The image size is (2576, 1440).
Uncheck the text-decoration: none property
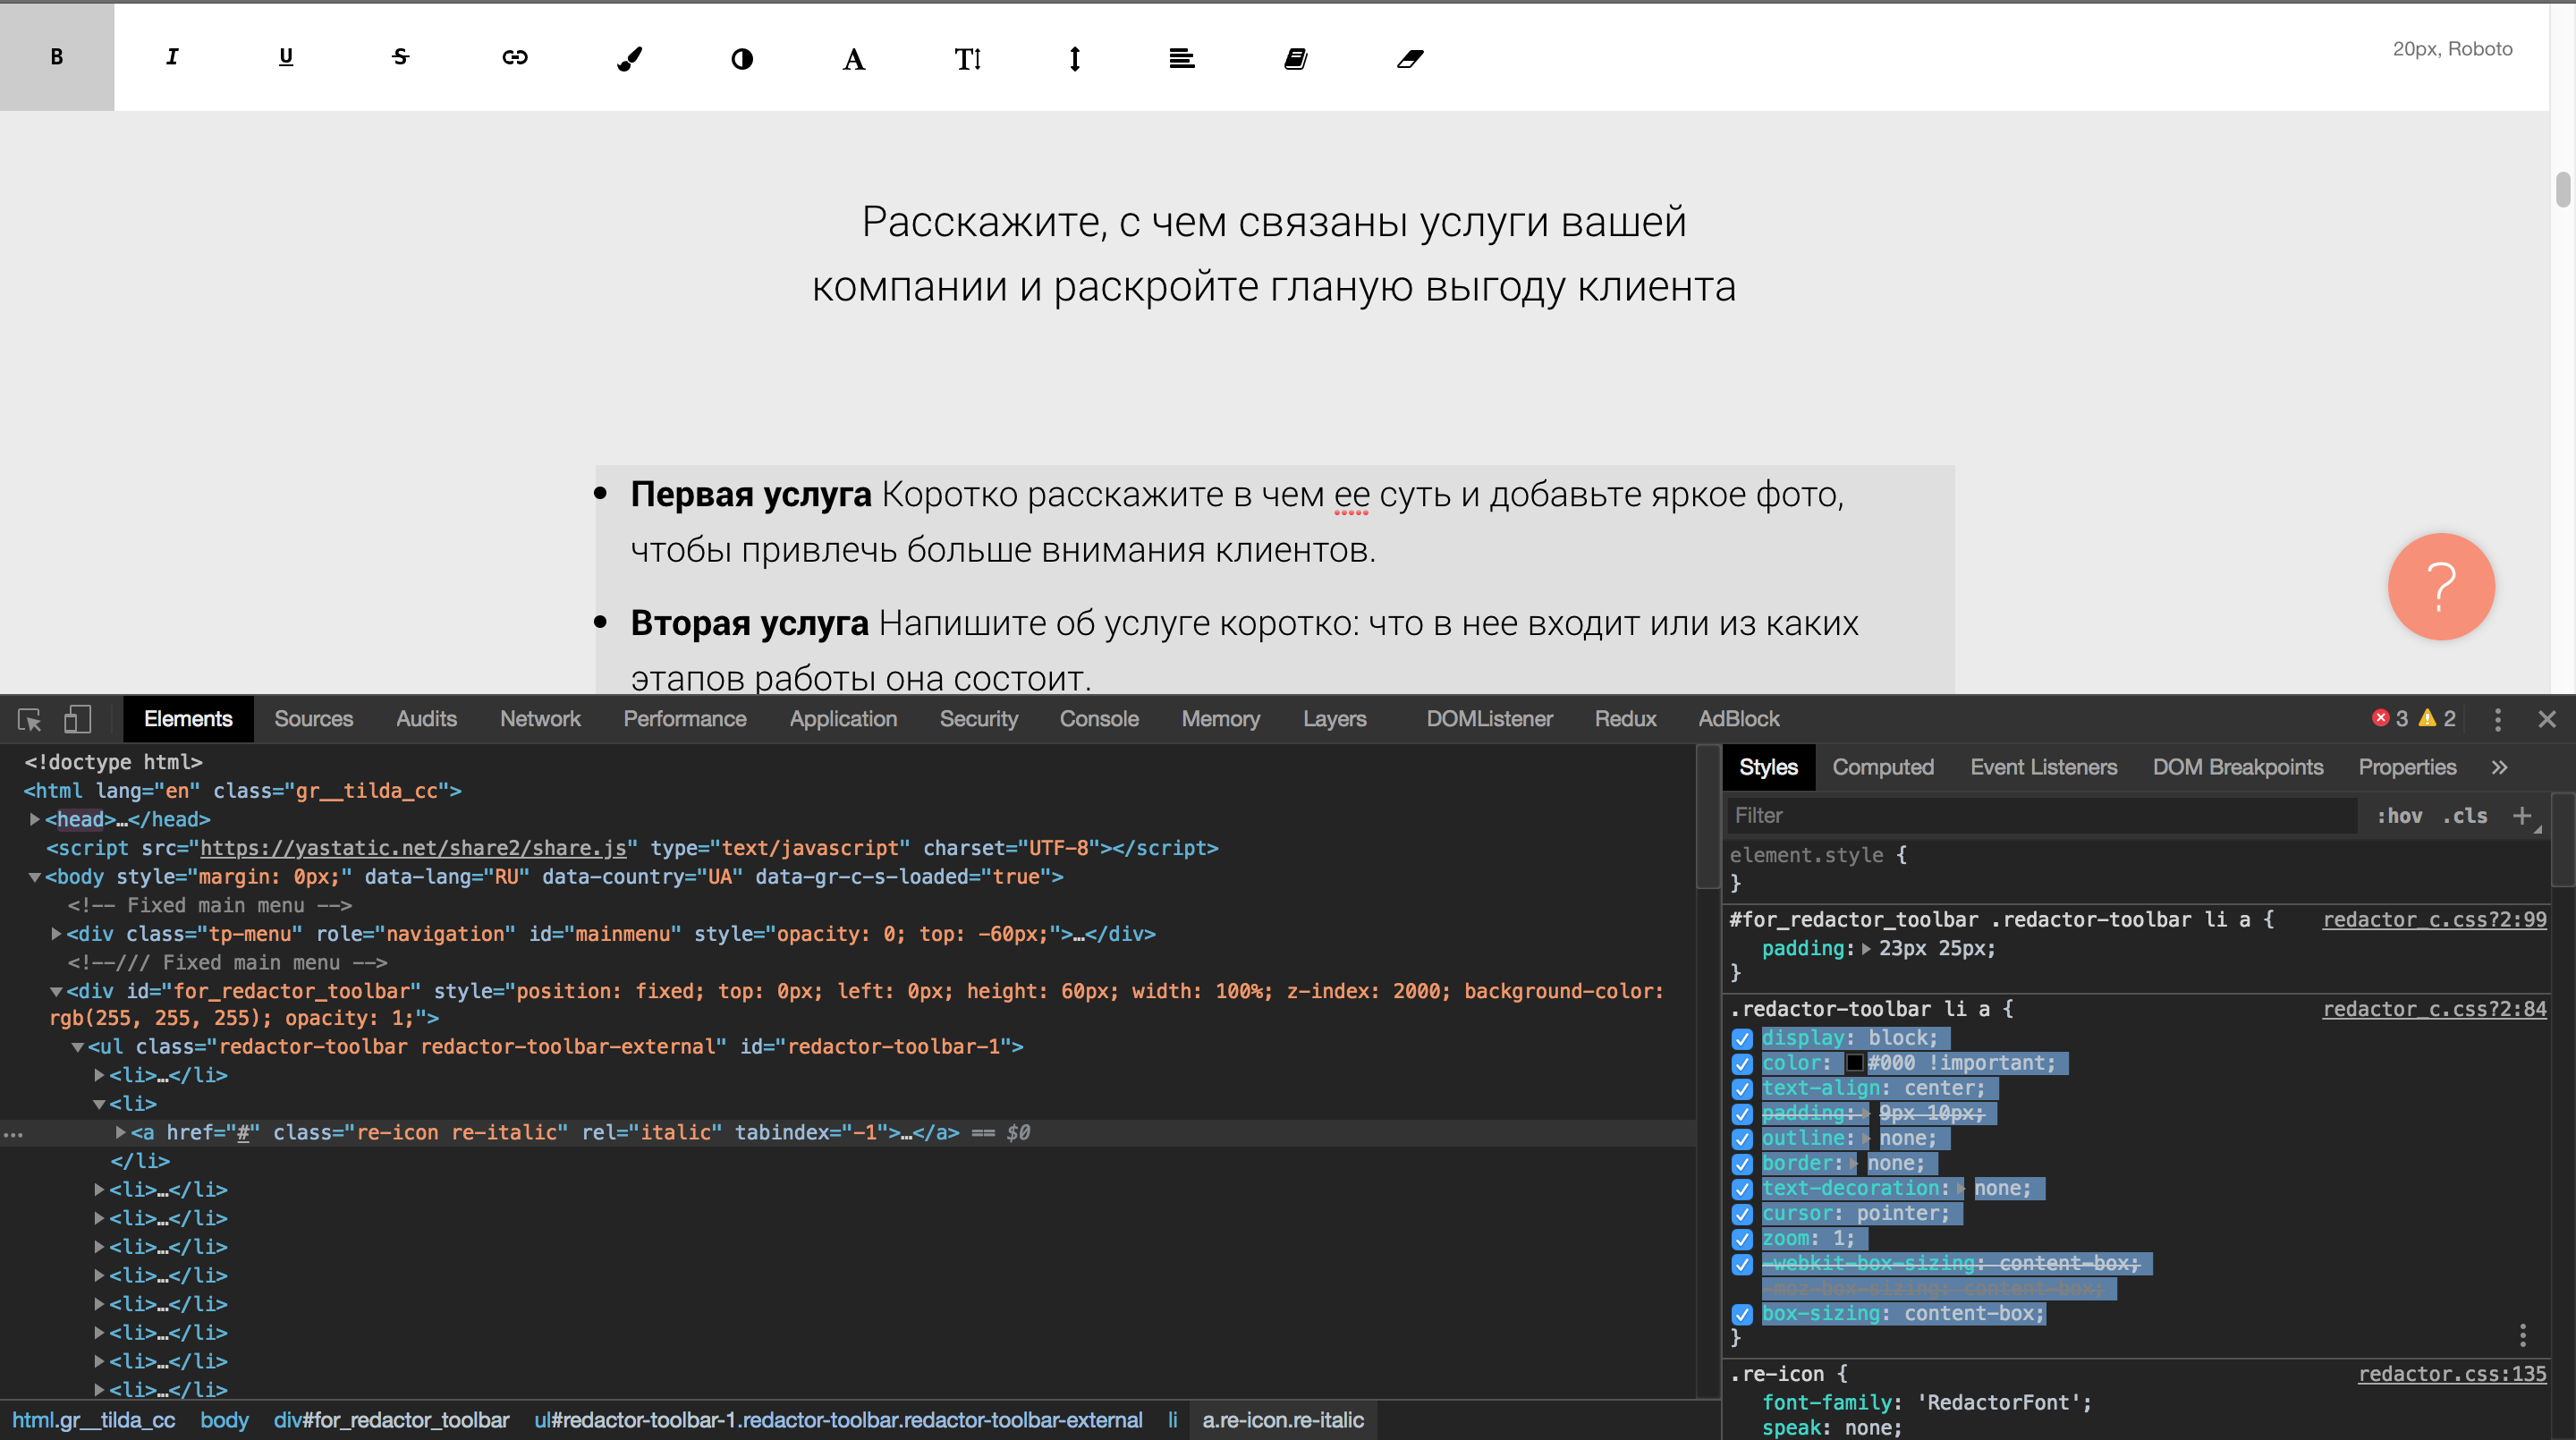point(1742,1188)
